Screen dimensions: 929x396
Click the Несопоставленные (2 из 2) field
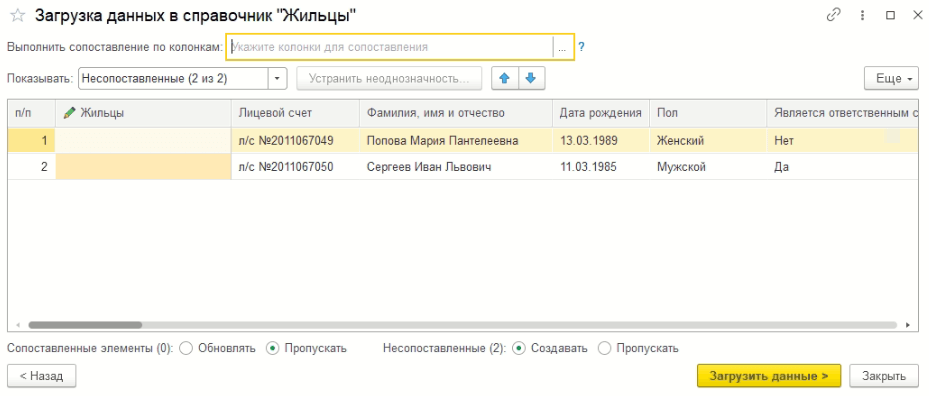(174, 78)
